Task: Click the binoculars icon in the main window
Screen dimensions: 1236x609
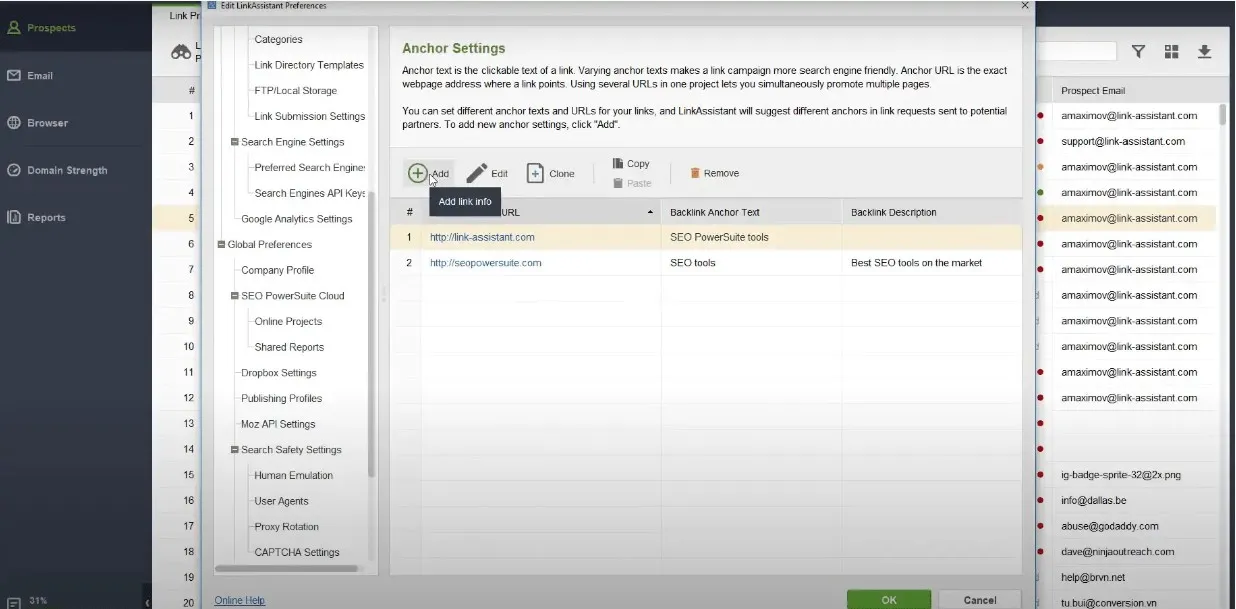Action: pos(181,52)
